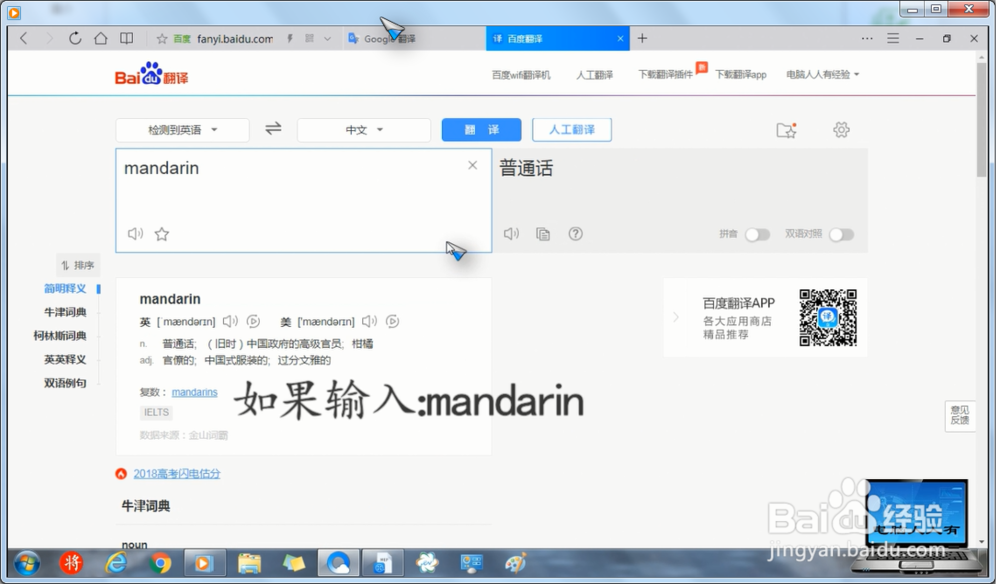Open the Windows Start button
The width and height of the screenshot is (1000, 584).
pyautogui.click(x=26, y=564)
